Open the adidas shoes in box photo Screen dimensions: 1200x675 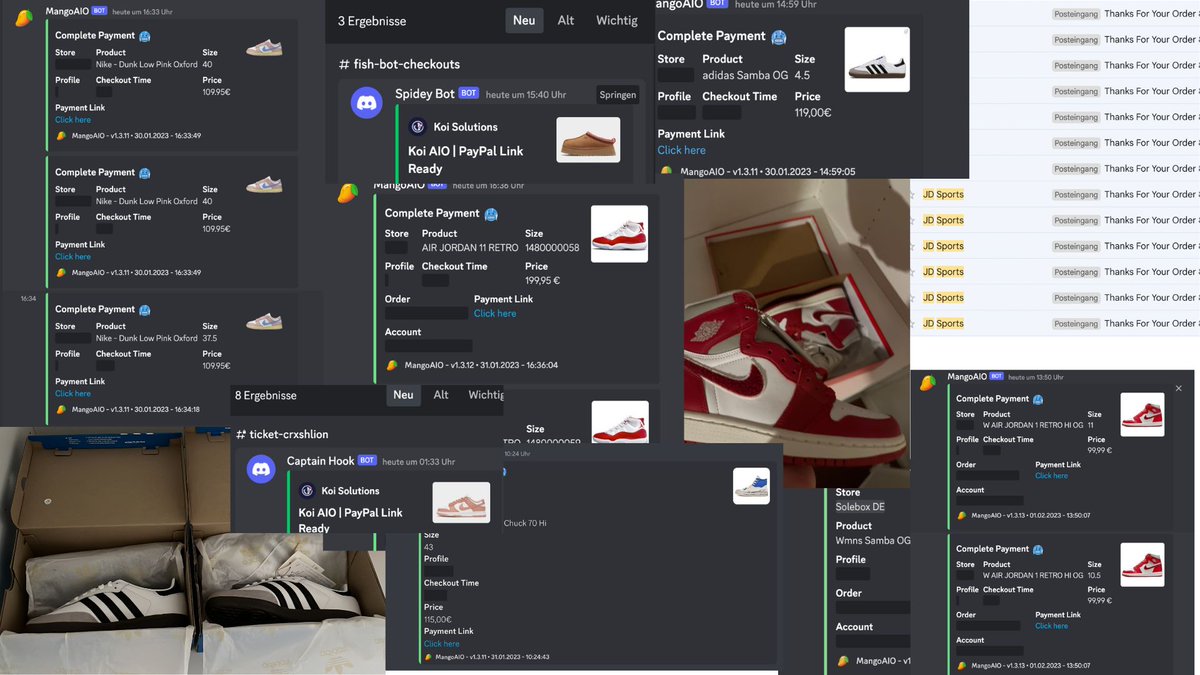click(x=192, y=550)
